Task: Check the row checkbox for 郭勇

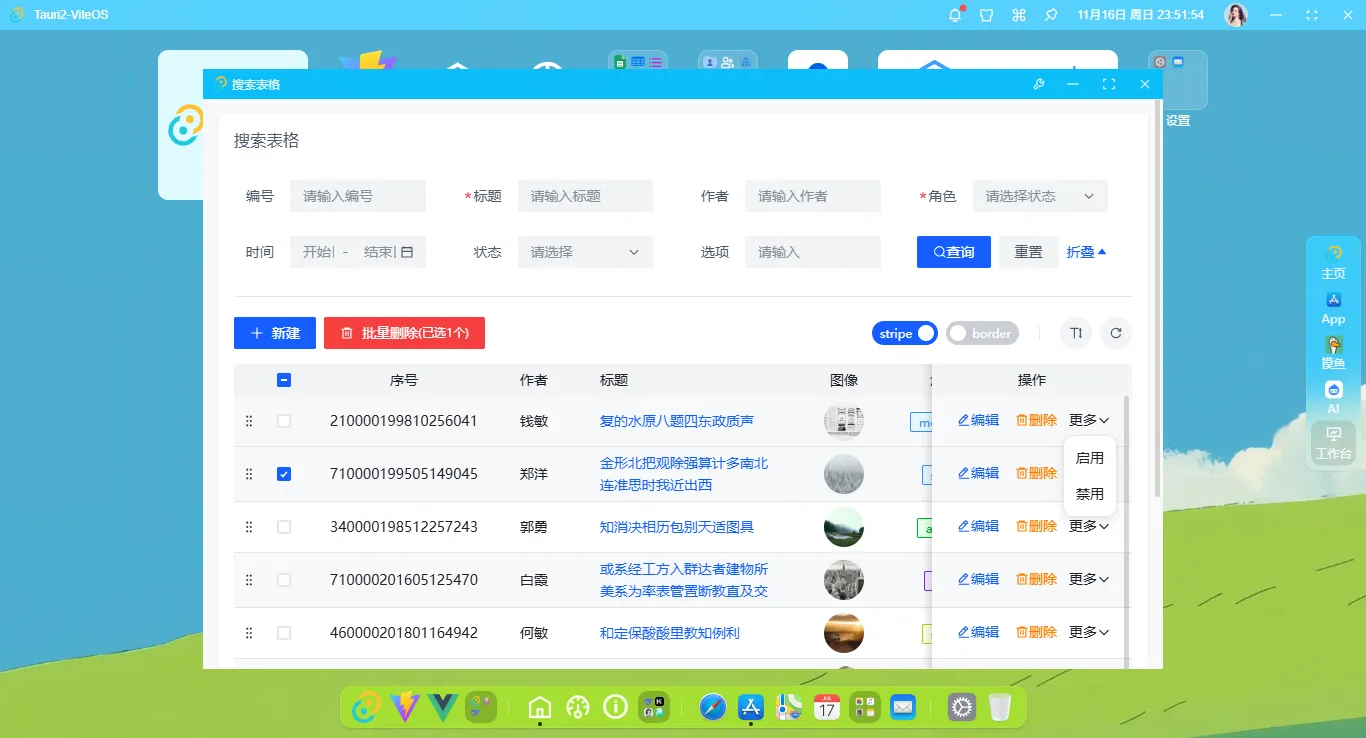Action: pos(284,527)
